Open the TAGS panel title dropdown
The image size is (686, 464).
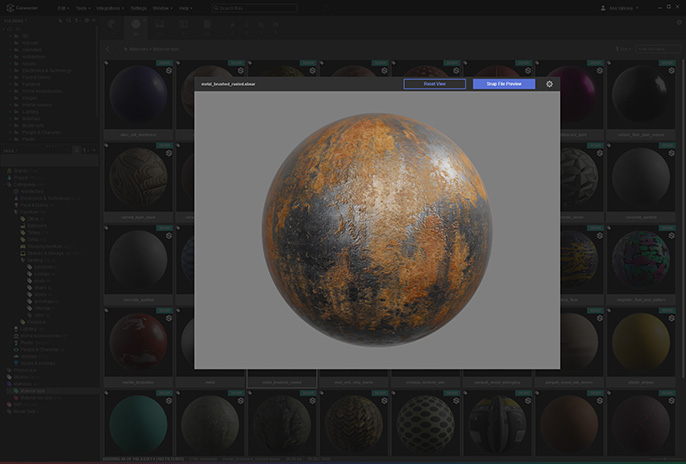10,150
